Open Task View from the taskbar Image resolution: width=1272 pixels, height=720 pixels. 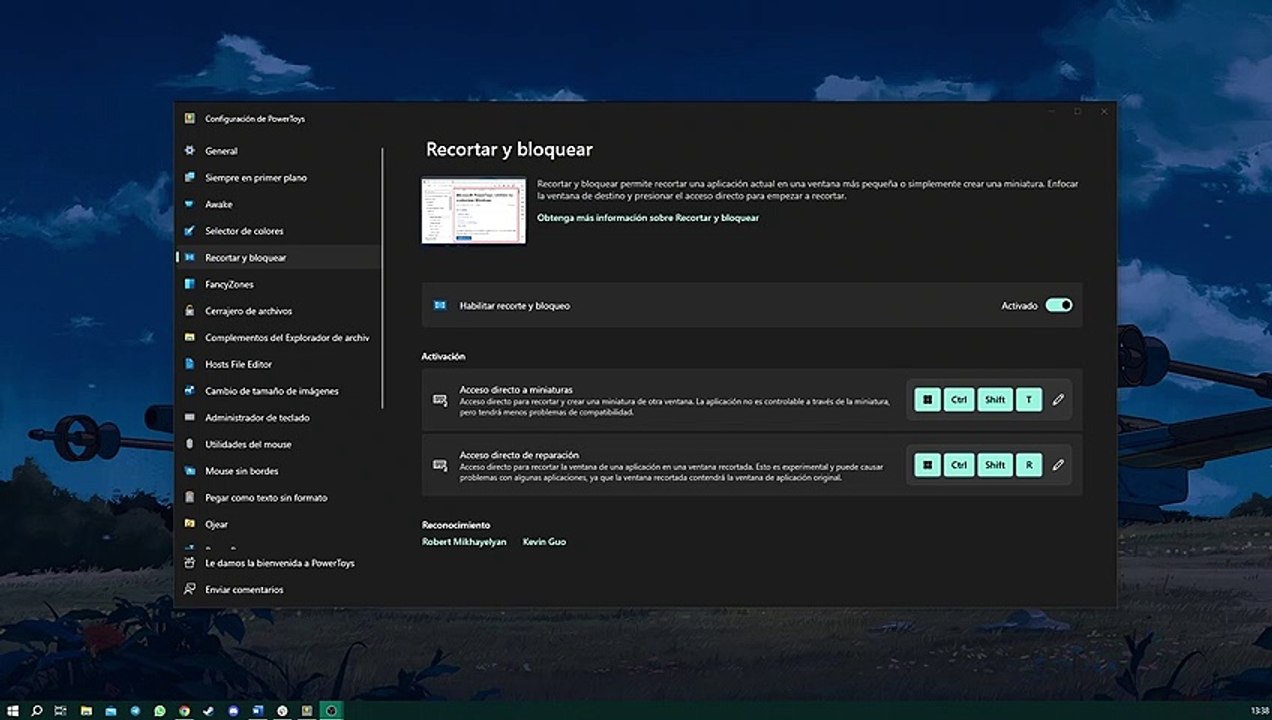tap(61, 711)
